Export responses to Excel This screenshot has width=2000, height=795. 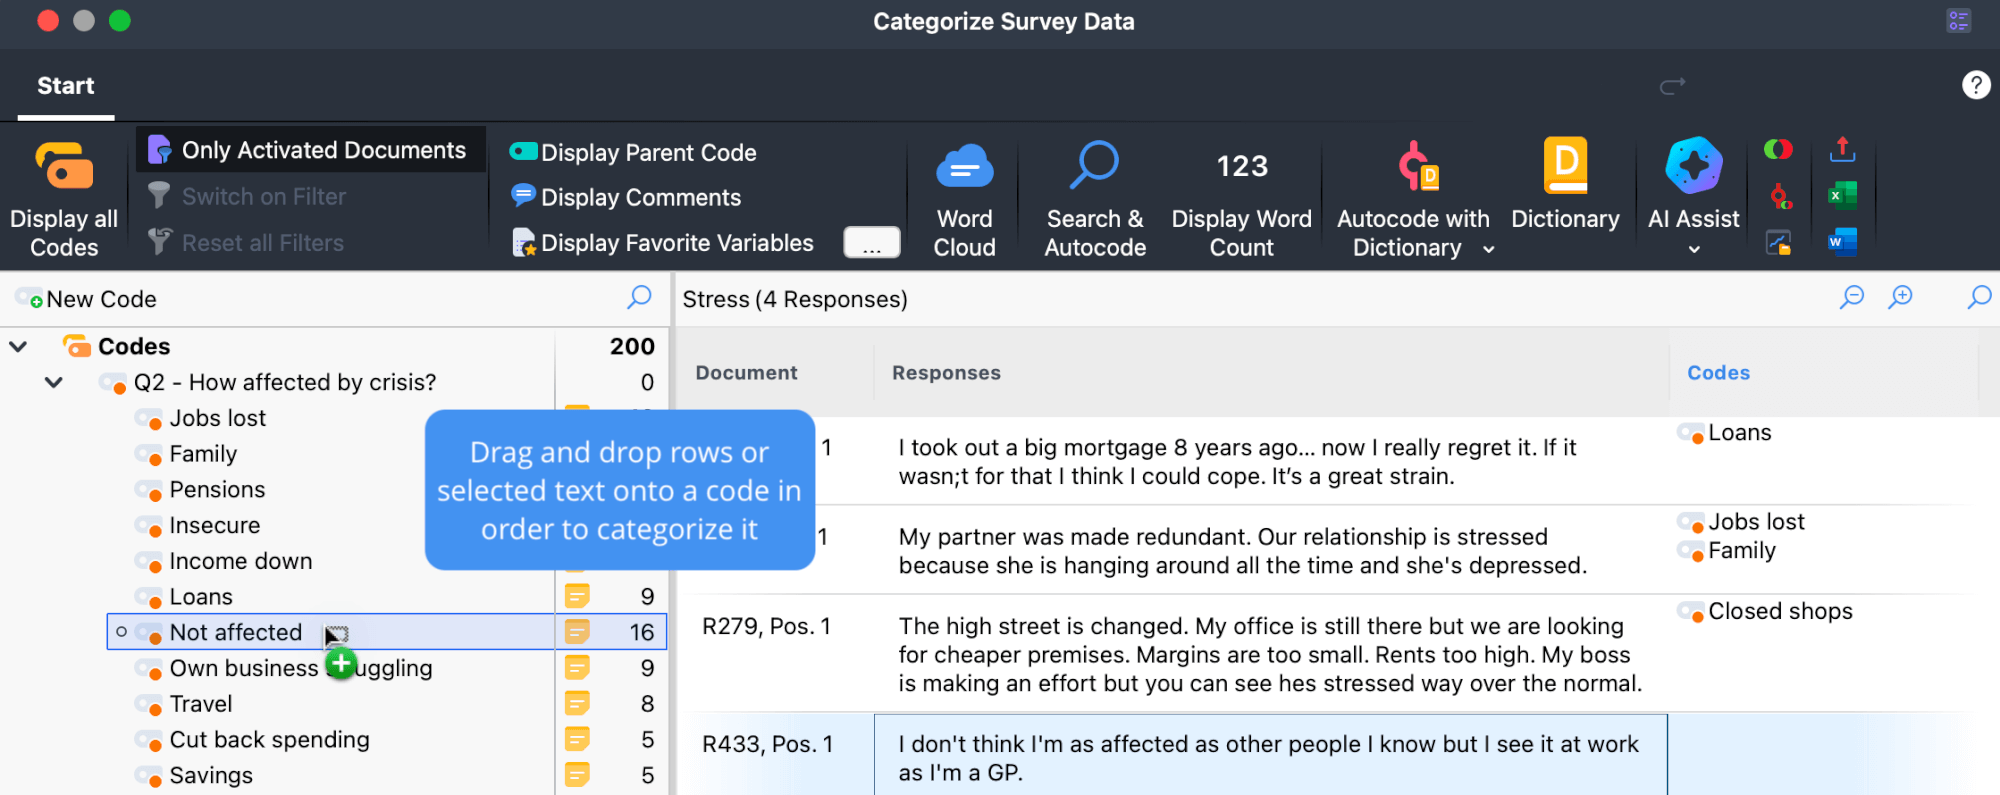(x=1842, y=195)
